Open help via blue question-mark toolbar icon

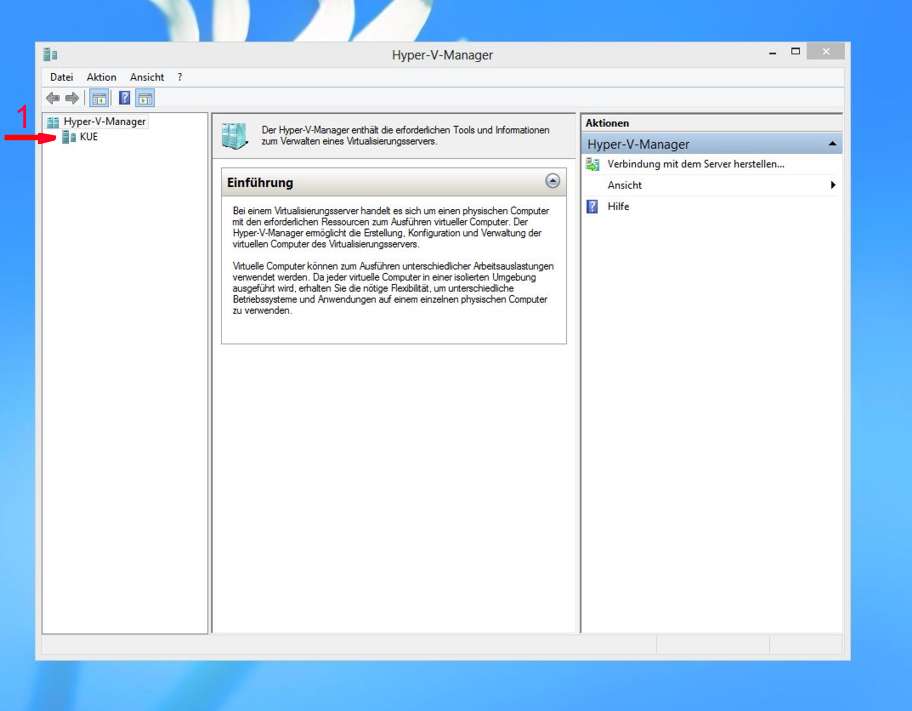[x=124, y=98]
